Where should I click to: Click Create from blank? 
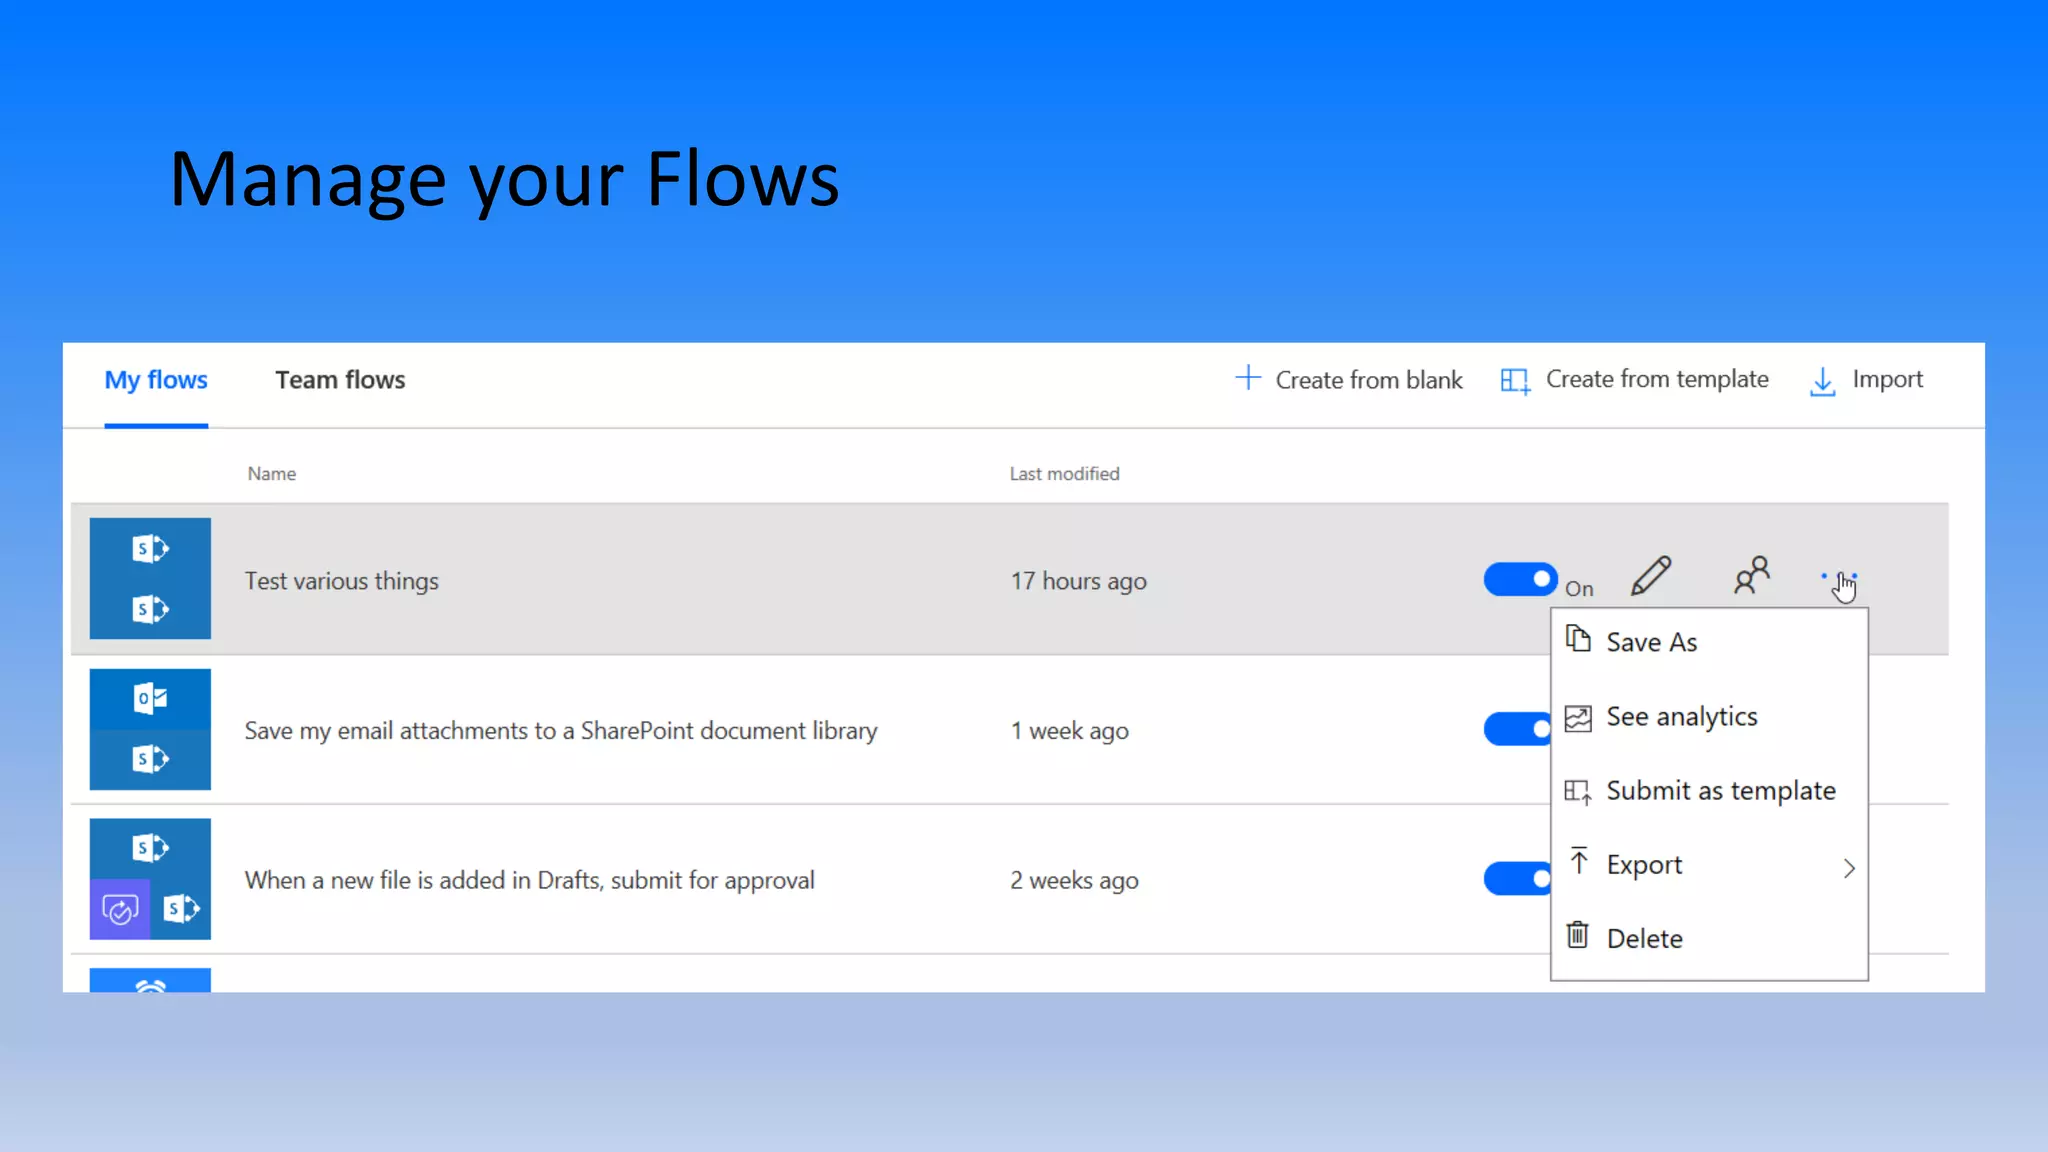(x=1368, y=380)
